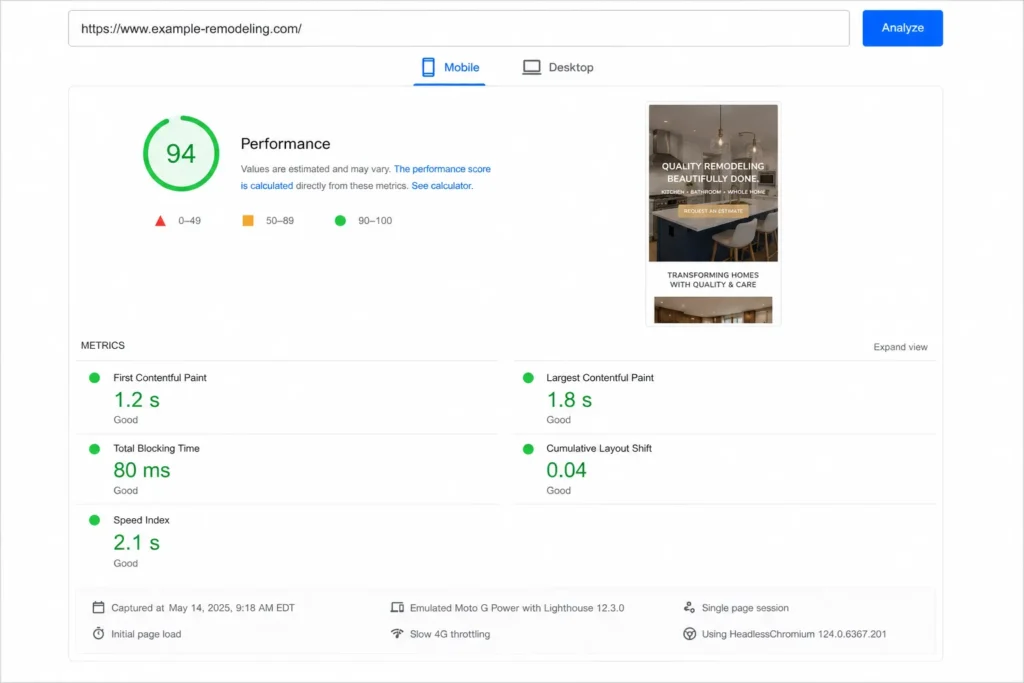
Task: Click the Captured at May 14, 2025 text
Action: (202, 607)
